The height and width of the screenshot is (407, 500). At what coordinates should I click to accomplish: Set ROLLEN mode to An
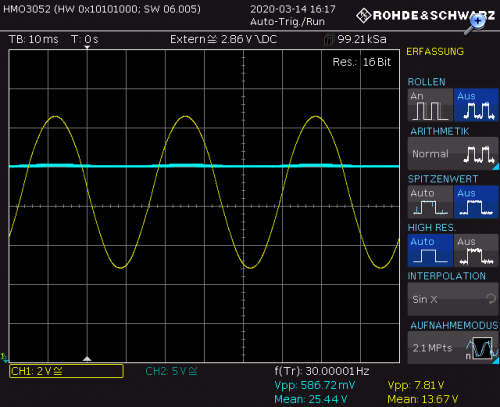pyautogui.click(x=430, y=105)
